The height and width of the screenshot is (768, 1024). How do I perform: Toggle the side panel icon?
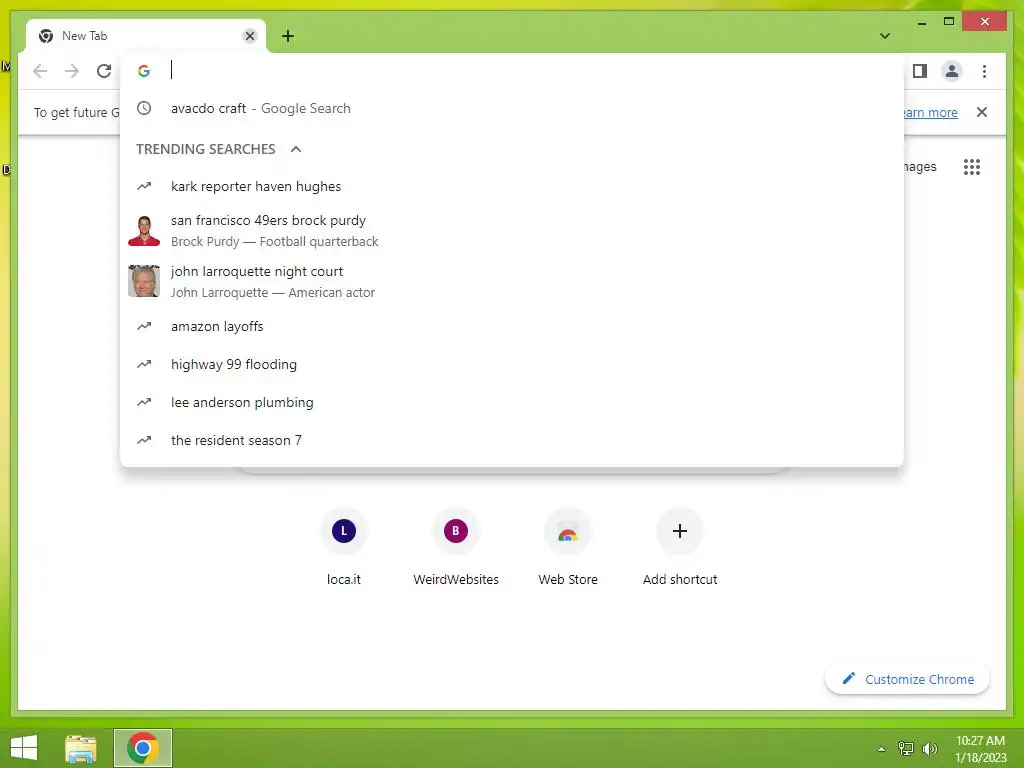(920, 71)
